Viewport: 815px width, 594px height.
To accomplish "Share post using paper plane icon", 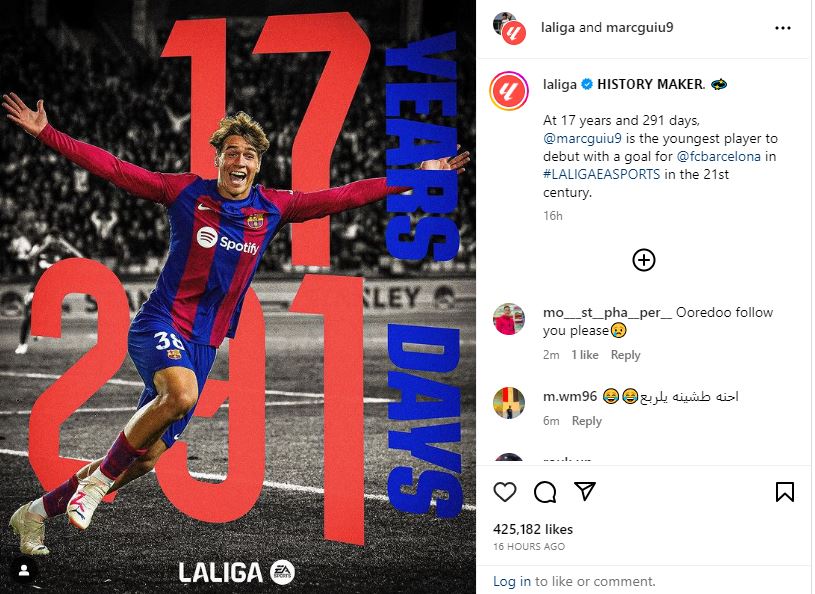I will tap(585, 491).
